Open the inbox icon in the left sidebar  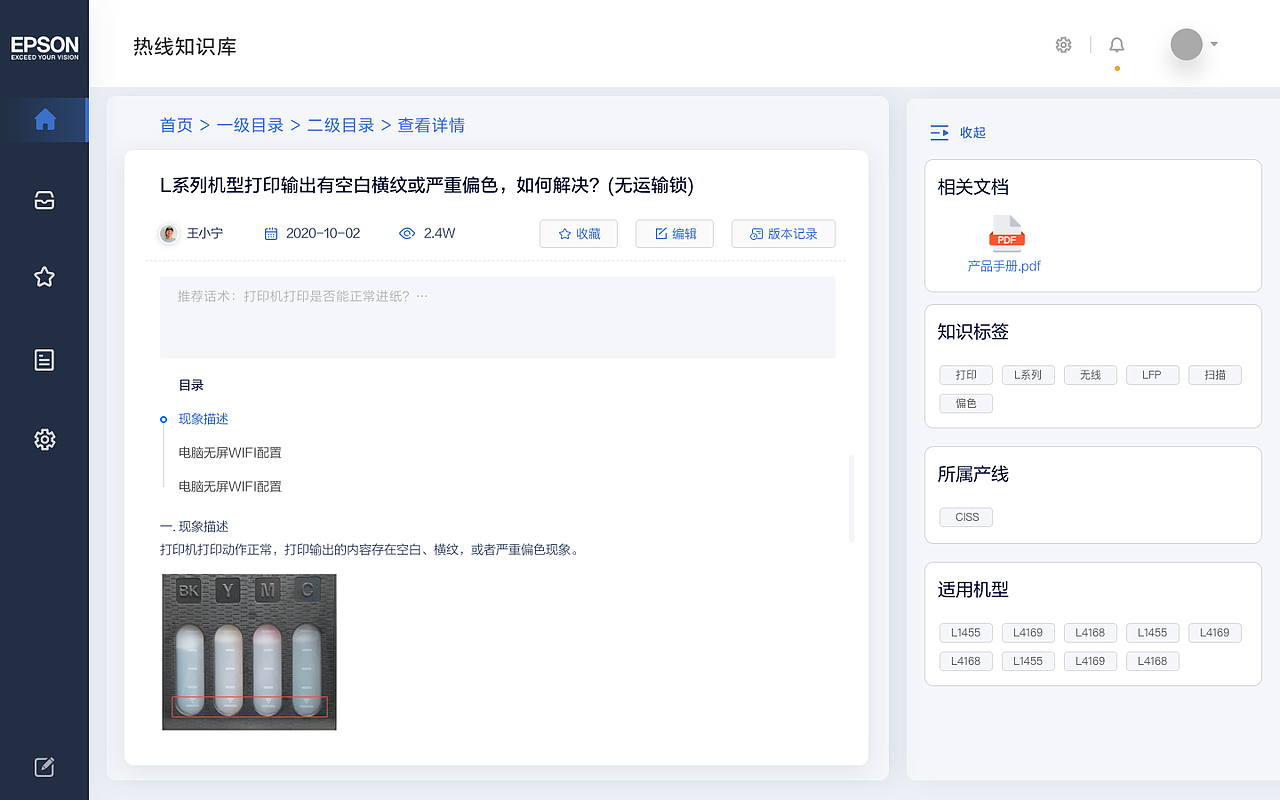click(x=44, y=199)
